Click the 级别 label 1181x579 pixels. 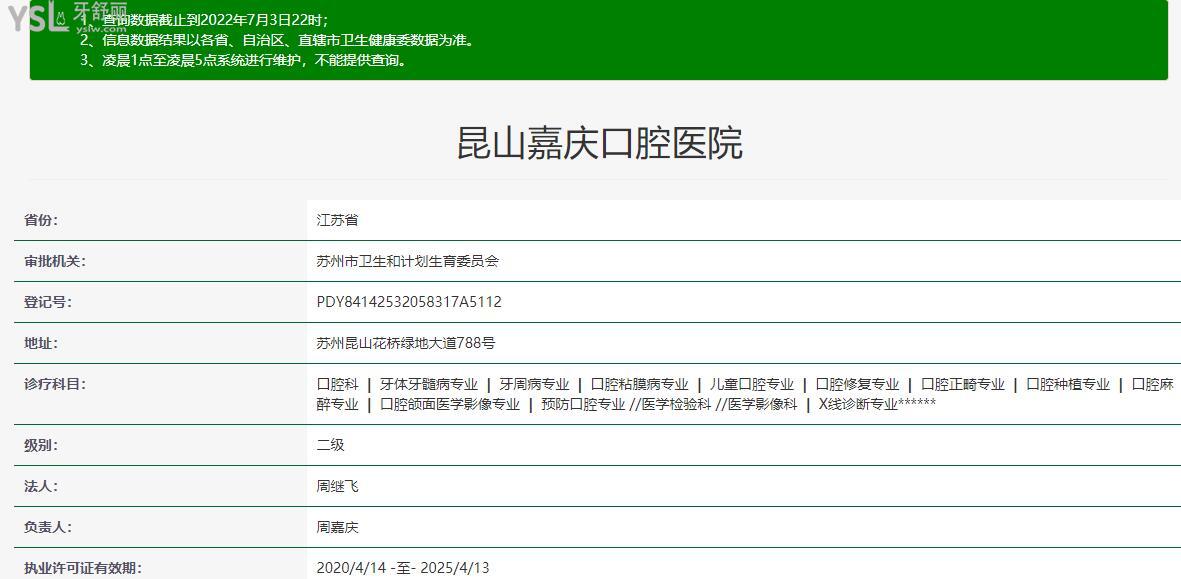(x=41, y=445)
